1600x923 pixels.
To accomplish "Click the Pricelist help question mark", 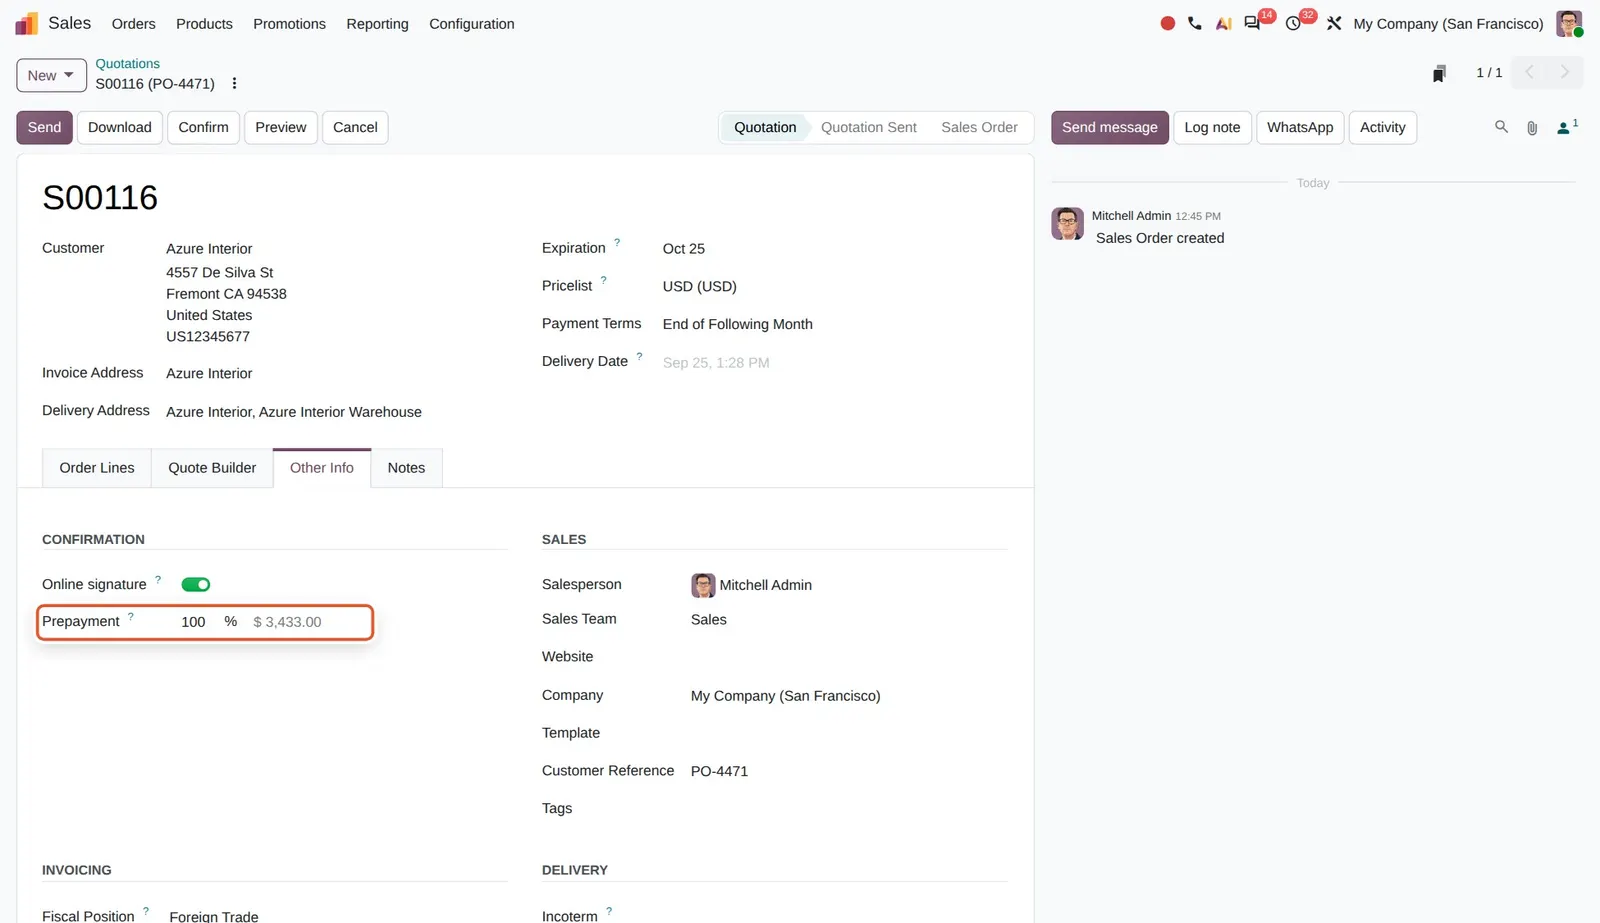I will point(603,280).
